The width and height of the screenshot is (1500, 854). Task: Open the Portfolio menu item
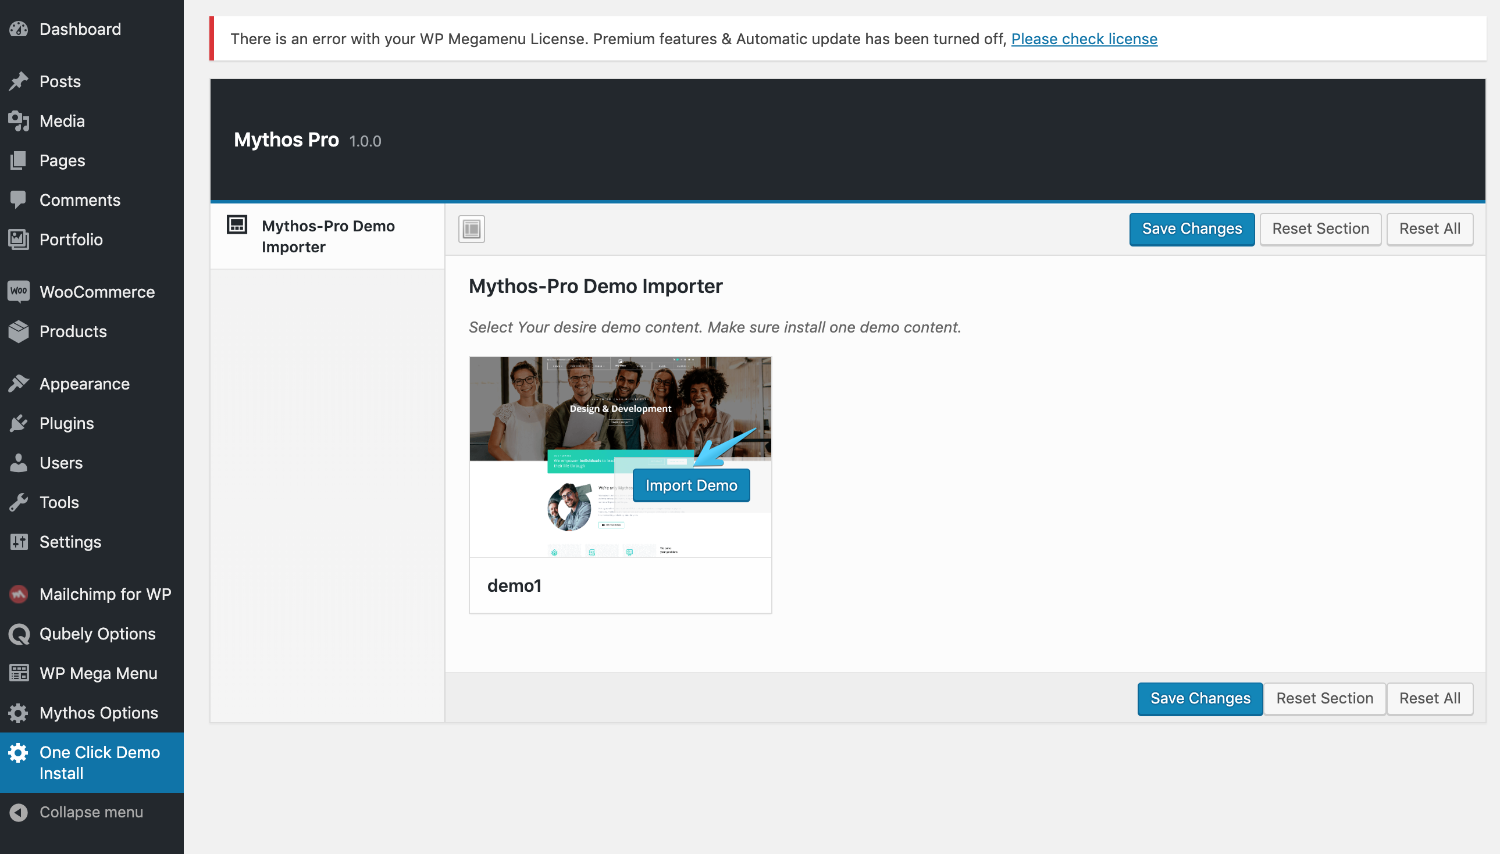92,240
